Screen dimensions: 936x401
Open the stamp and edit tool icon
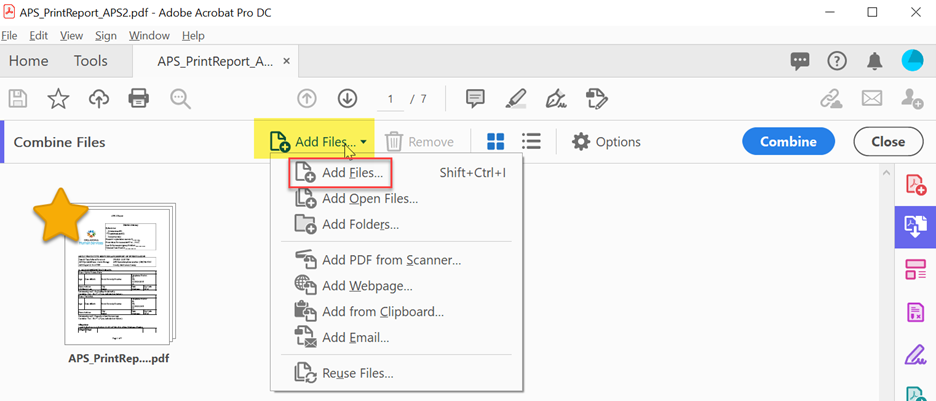pyautogui.click(x=596, y=98)
